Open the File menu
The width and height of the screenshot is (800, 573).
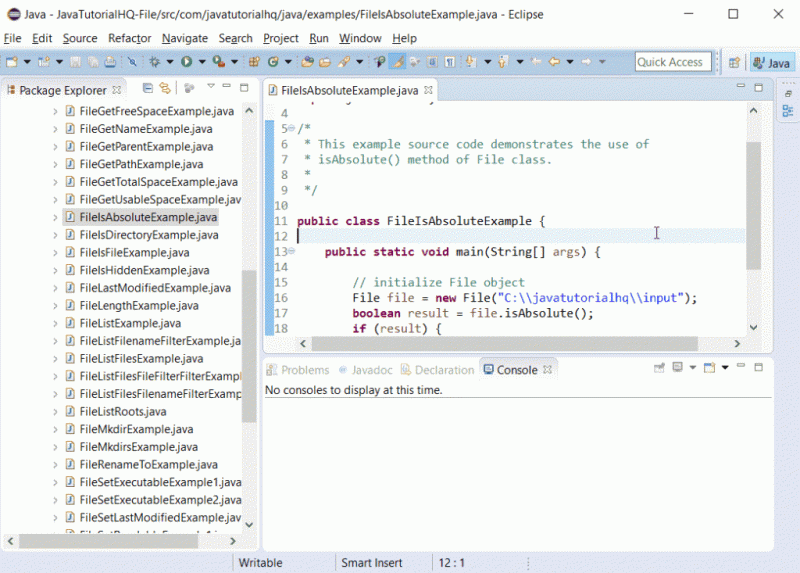tap(12, 38)
